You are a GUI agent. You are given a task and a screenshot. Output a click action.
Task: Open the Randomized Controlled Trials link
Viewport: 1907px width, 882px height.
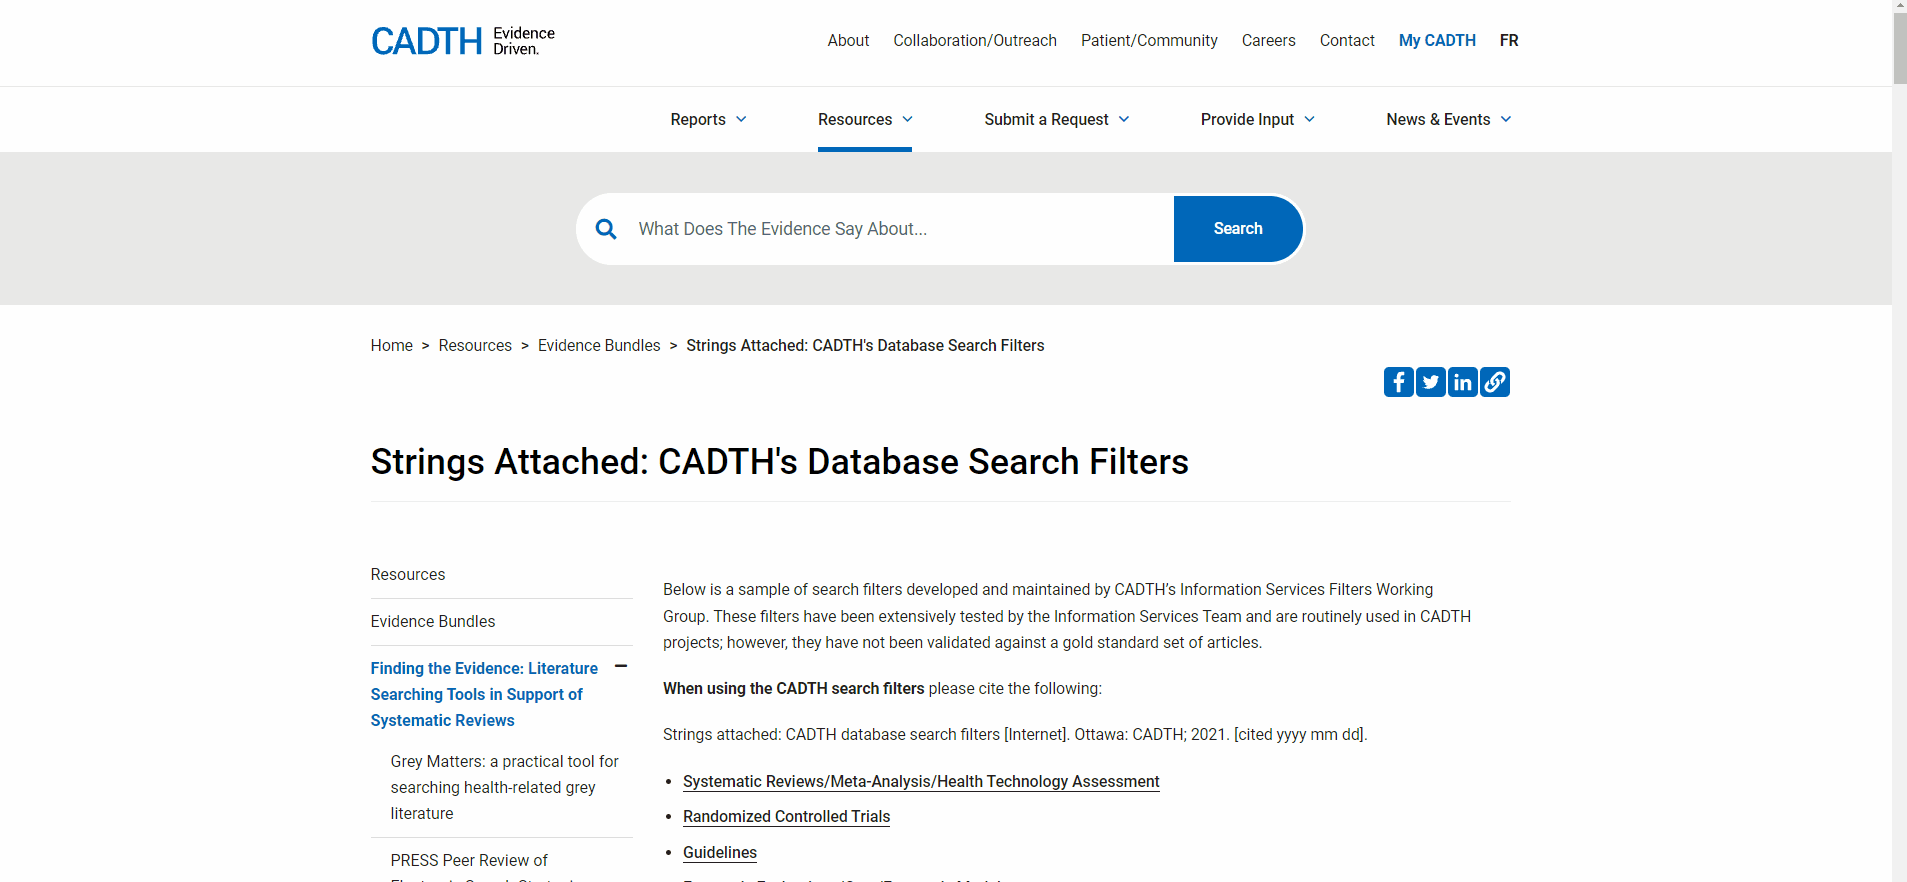[x=786, y=816]
